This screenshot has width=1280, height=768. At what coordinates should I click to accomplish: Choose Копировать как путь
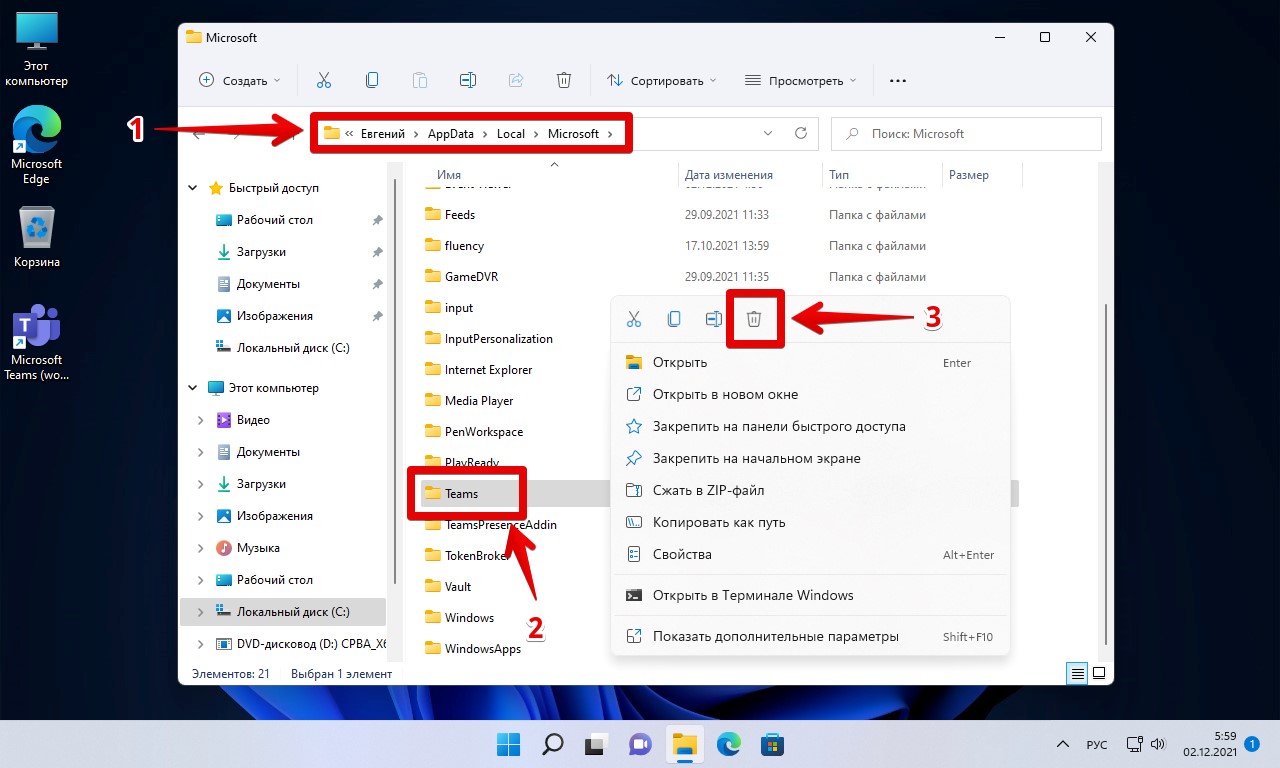click(810, 522)
